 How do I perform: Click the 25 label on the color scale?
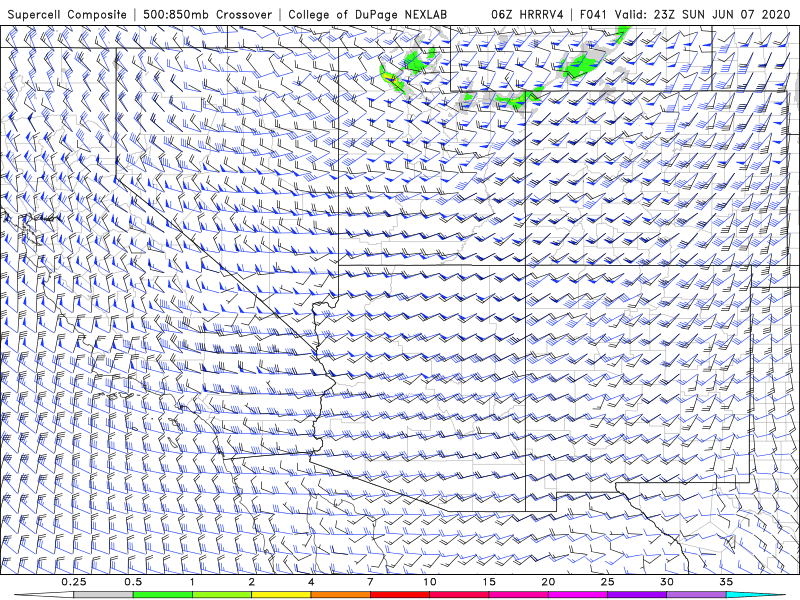click(607, 582)
